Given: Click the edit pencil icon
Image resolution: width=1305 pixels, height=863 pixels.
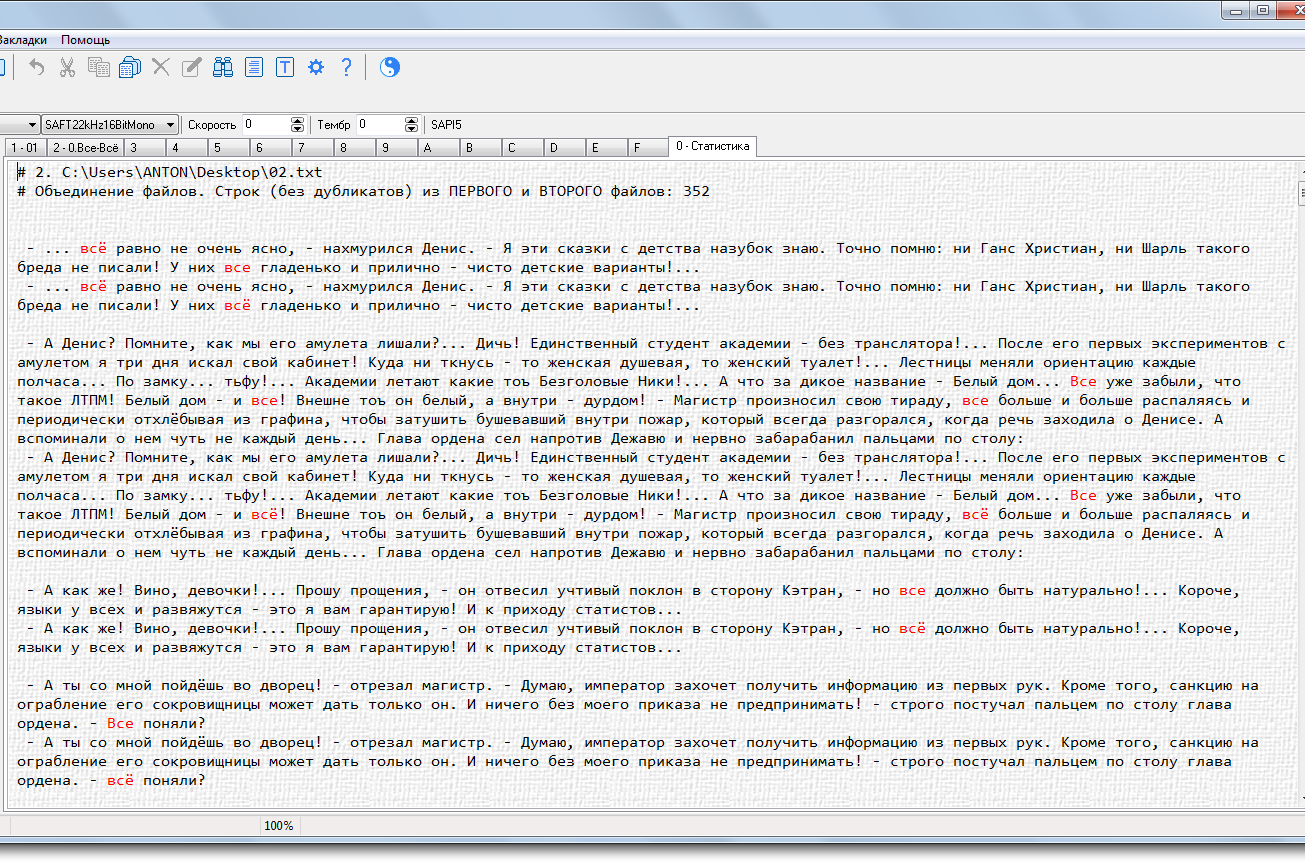Looking at the screenshot, I should (192, 67).
